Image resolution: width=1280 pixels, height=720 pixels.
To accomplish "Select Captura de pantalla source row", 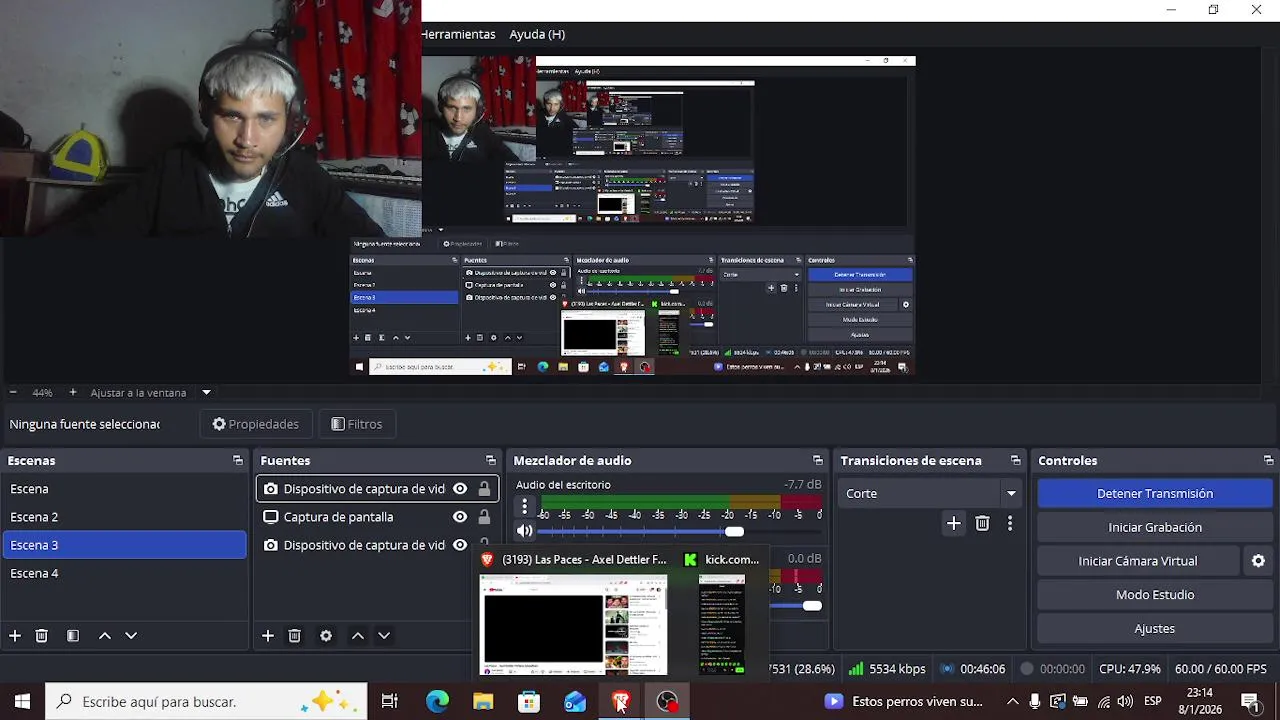I will point(377,517).
